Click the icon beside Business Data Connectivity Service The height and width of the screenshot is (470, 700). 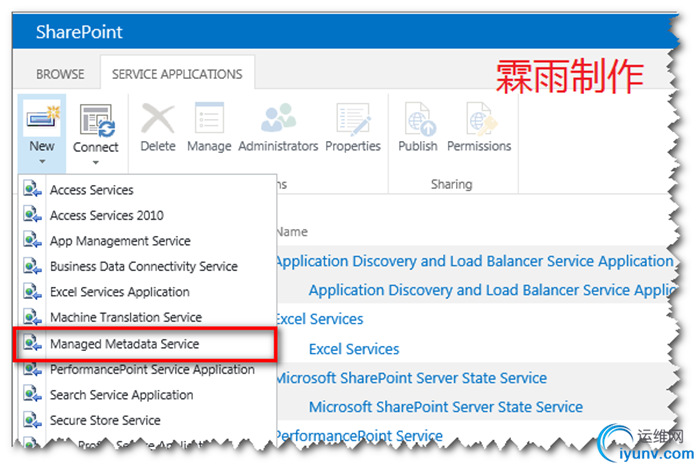point(32,266)
